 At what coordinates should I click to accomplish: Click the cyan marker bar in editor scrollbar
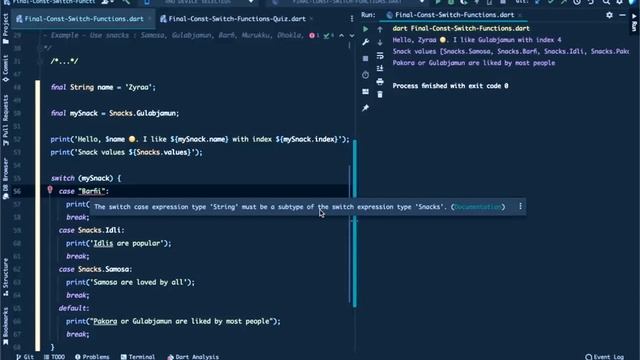click(354, 223)
